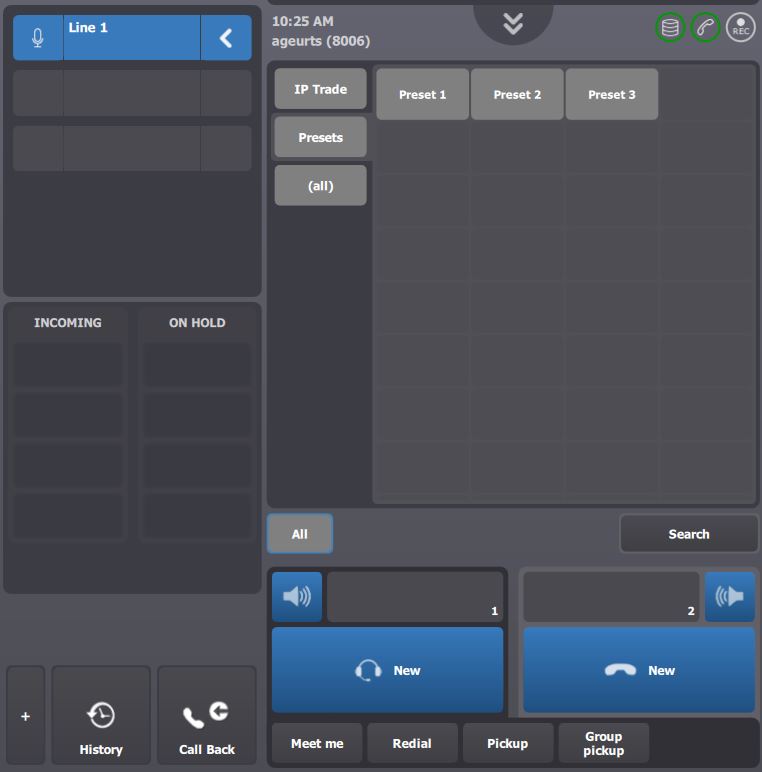This screenshot has height=772, width=762.
Task: Click the INCOMING column header
Action: [68, 323]
